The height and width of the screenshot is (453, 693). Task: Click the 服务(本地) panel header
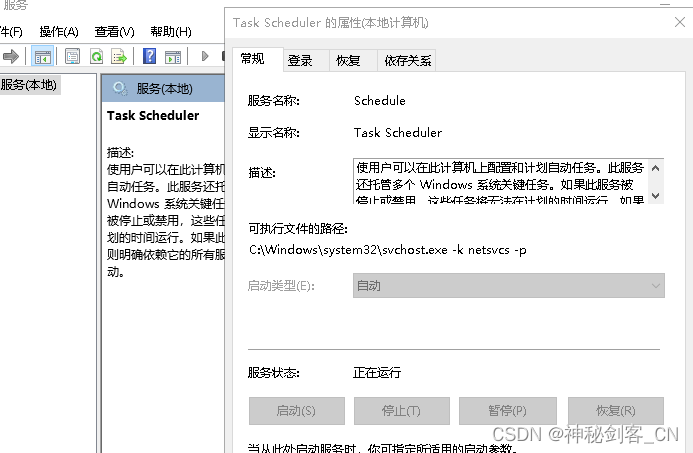tap(164, 88)
